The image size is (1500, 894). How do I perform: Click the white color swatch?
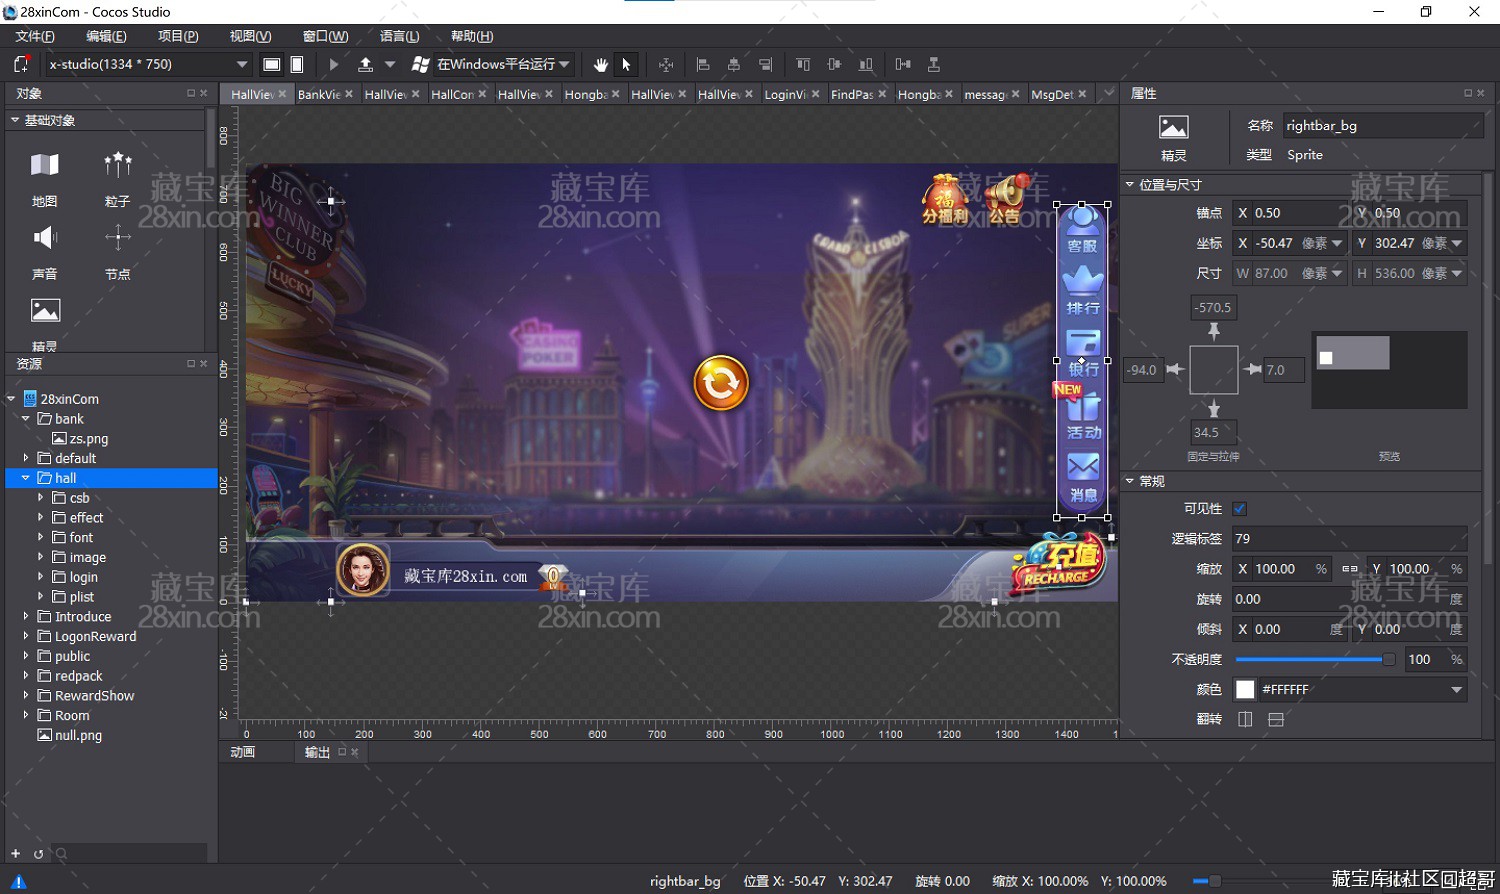pos(1245,690)
